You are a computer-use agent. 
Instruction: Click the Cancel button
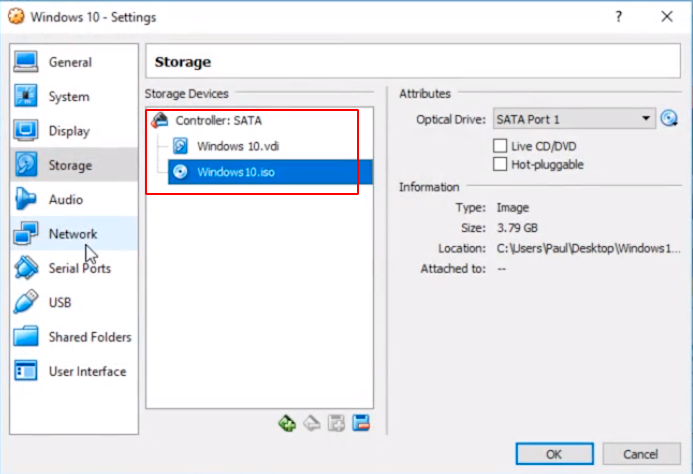click(x=640, y=453)
